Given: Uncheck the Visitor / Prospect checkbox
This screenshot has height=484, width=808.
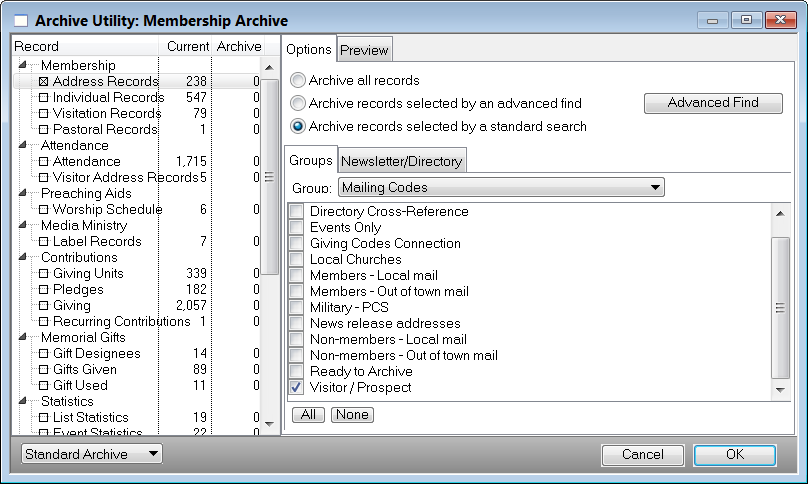Looking at the screenshot, I should (x=297, y=387).
